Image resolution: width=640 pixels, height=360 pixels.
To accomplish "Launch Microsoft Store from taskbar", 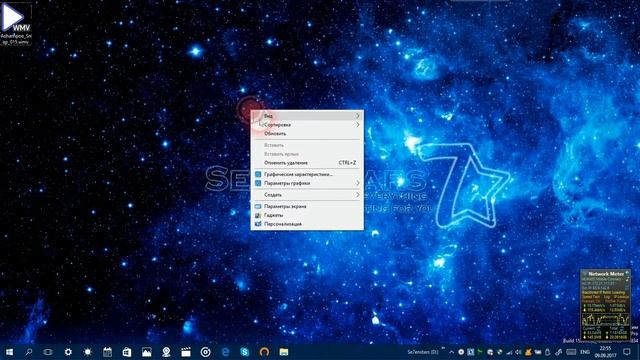I will (127, 352).
